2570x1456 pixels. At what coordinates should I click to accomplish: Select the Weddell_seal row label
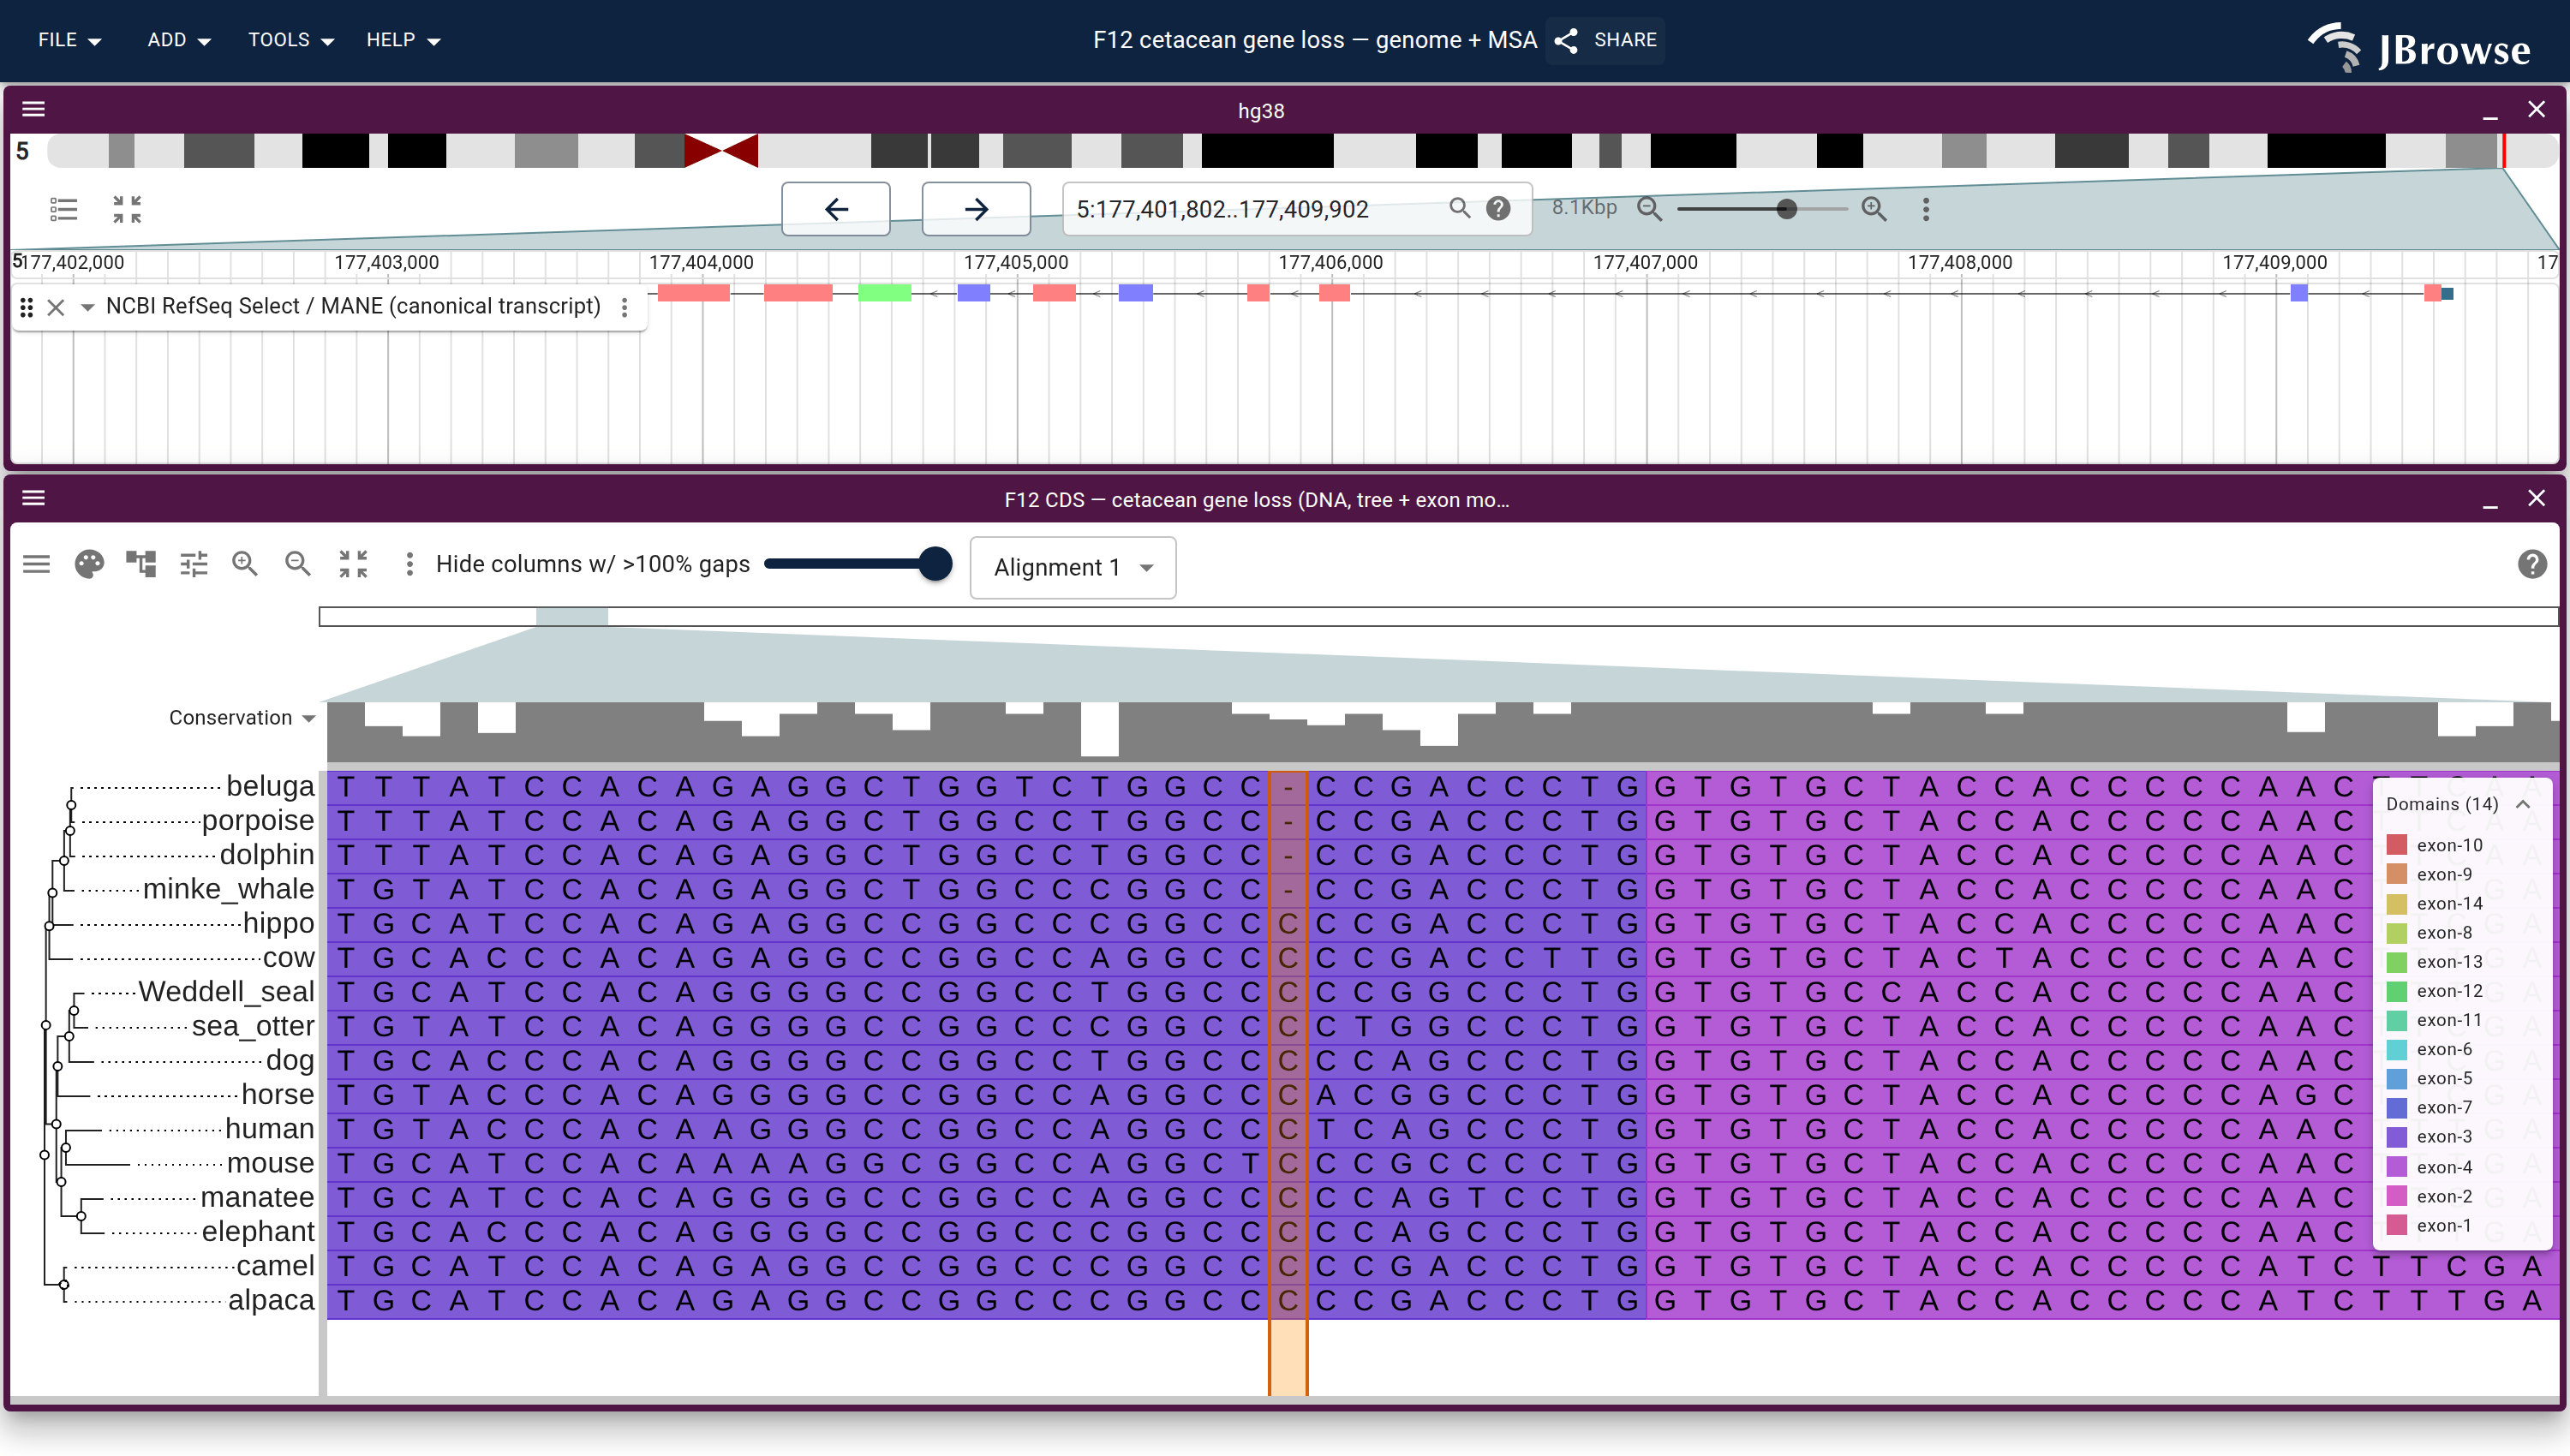click(x=226, y=992)
